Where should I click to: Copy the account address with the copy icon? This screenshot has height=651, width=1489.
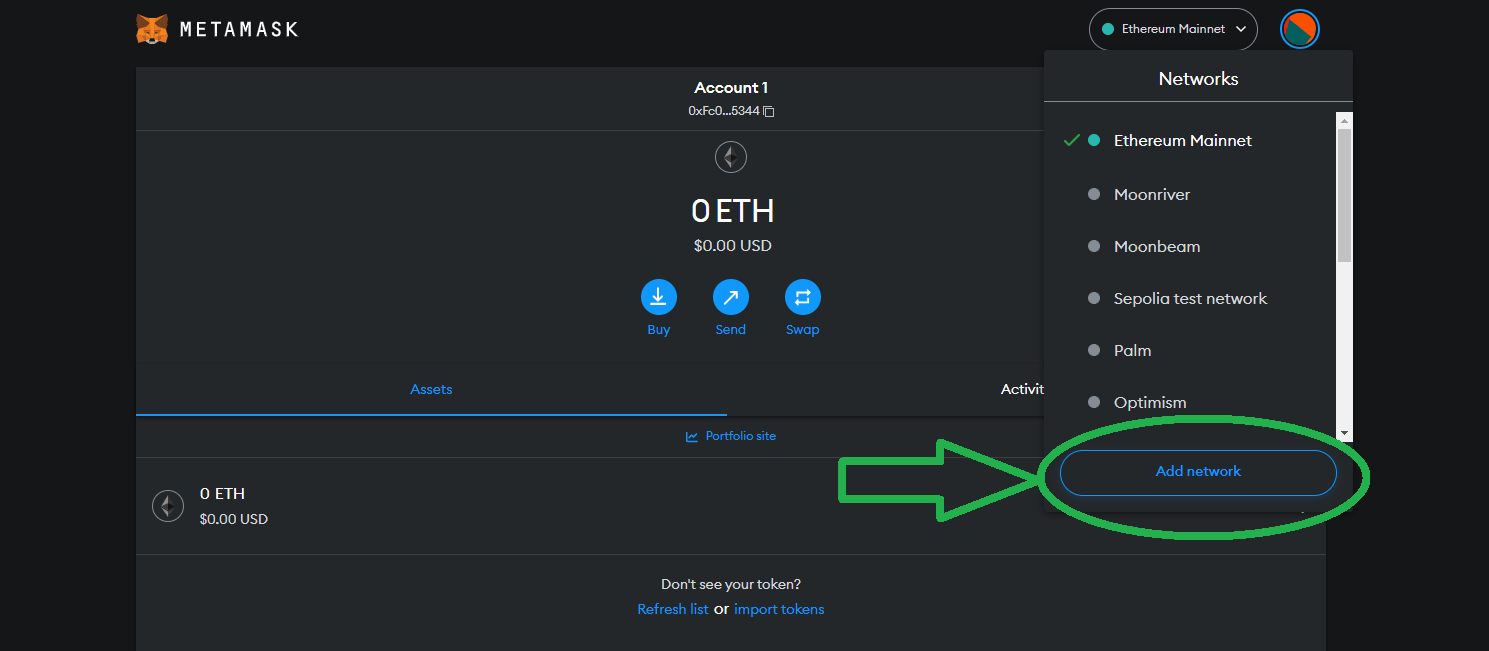(768, 111)
